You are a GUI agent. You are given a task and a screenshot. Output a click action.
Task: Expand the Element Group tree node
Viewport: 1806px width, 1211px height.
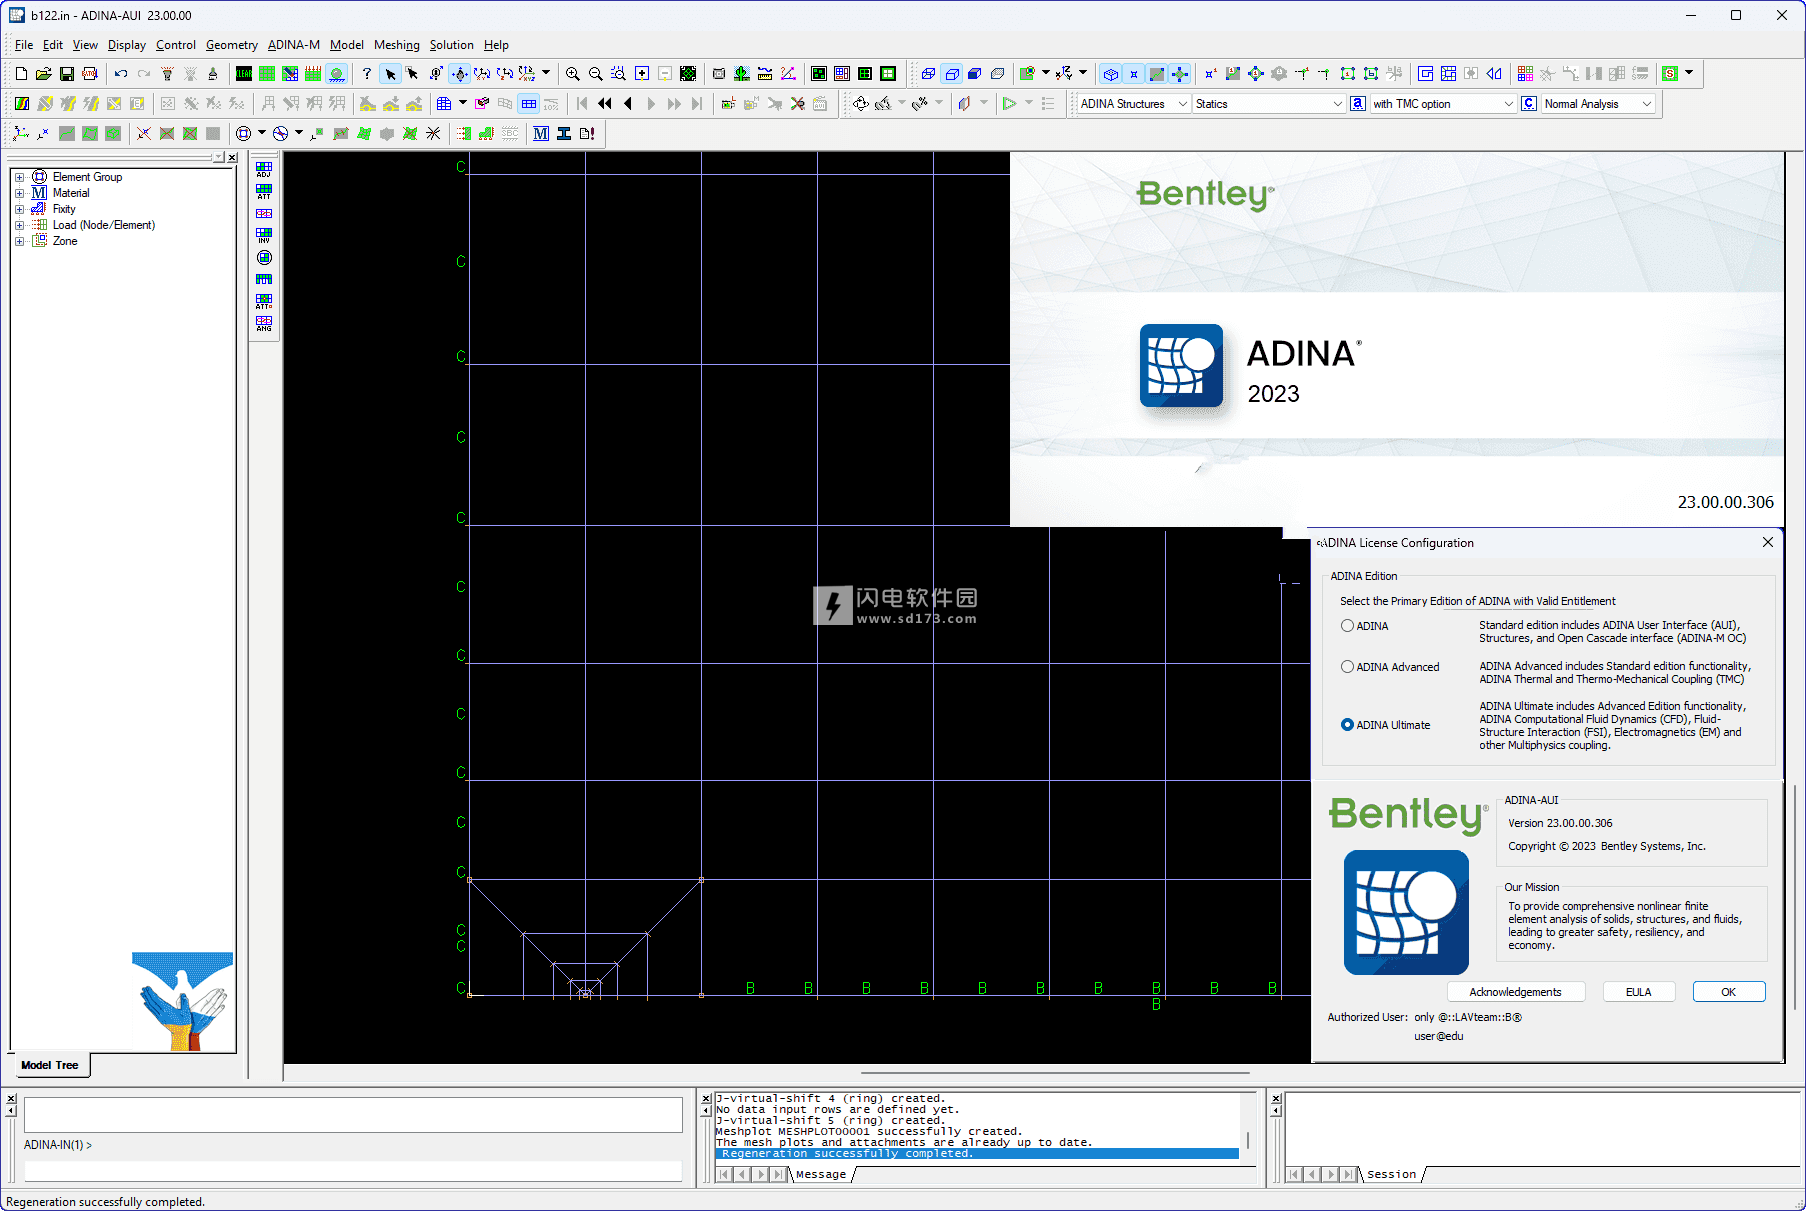(19, 177)
